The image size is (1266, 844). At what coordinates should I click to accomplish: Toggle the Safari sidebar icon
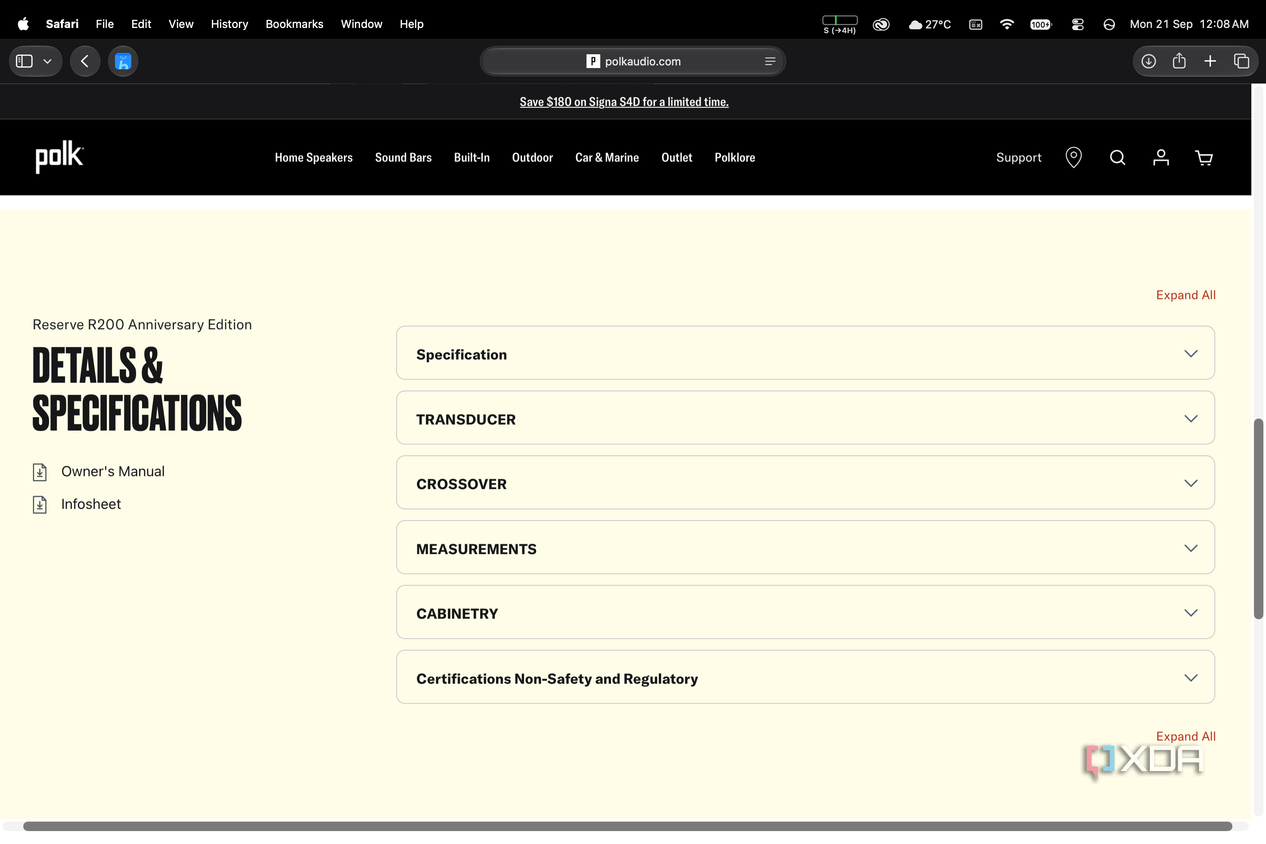(x=25, y=61)
